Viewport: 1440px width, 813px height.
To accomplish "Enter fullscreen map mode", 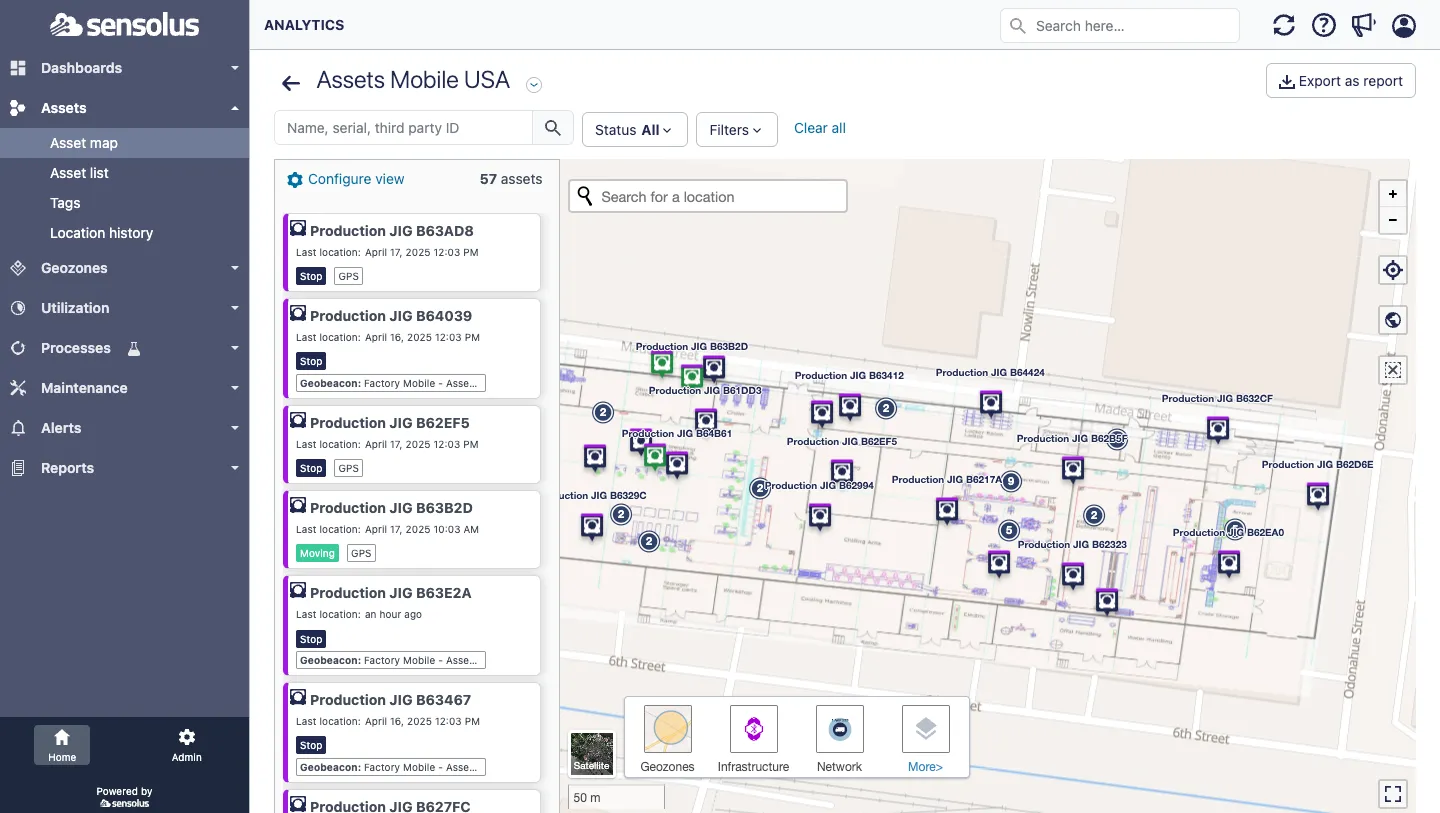I will 1393,794.
